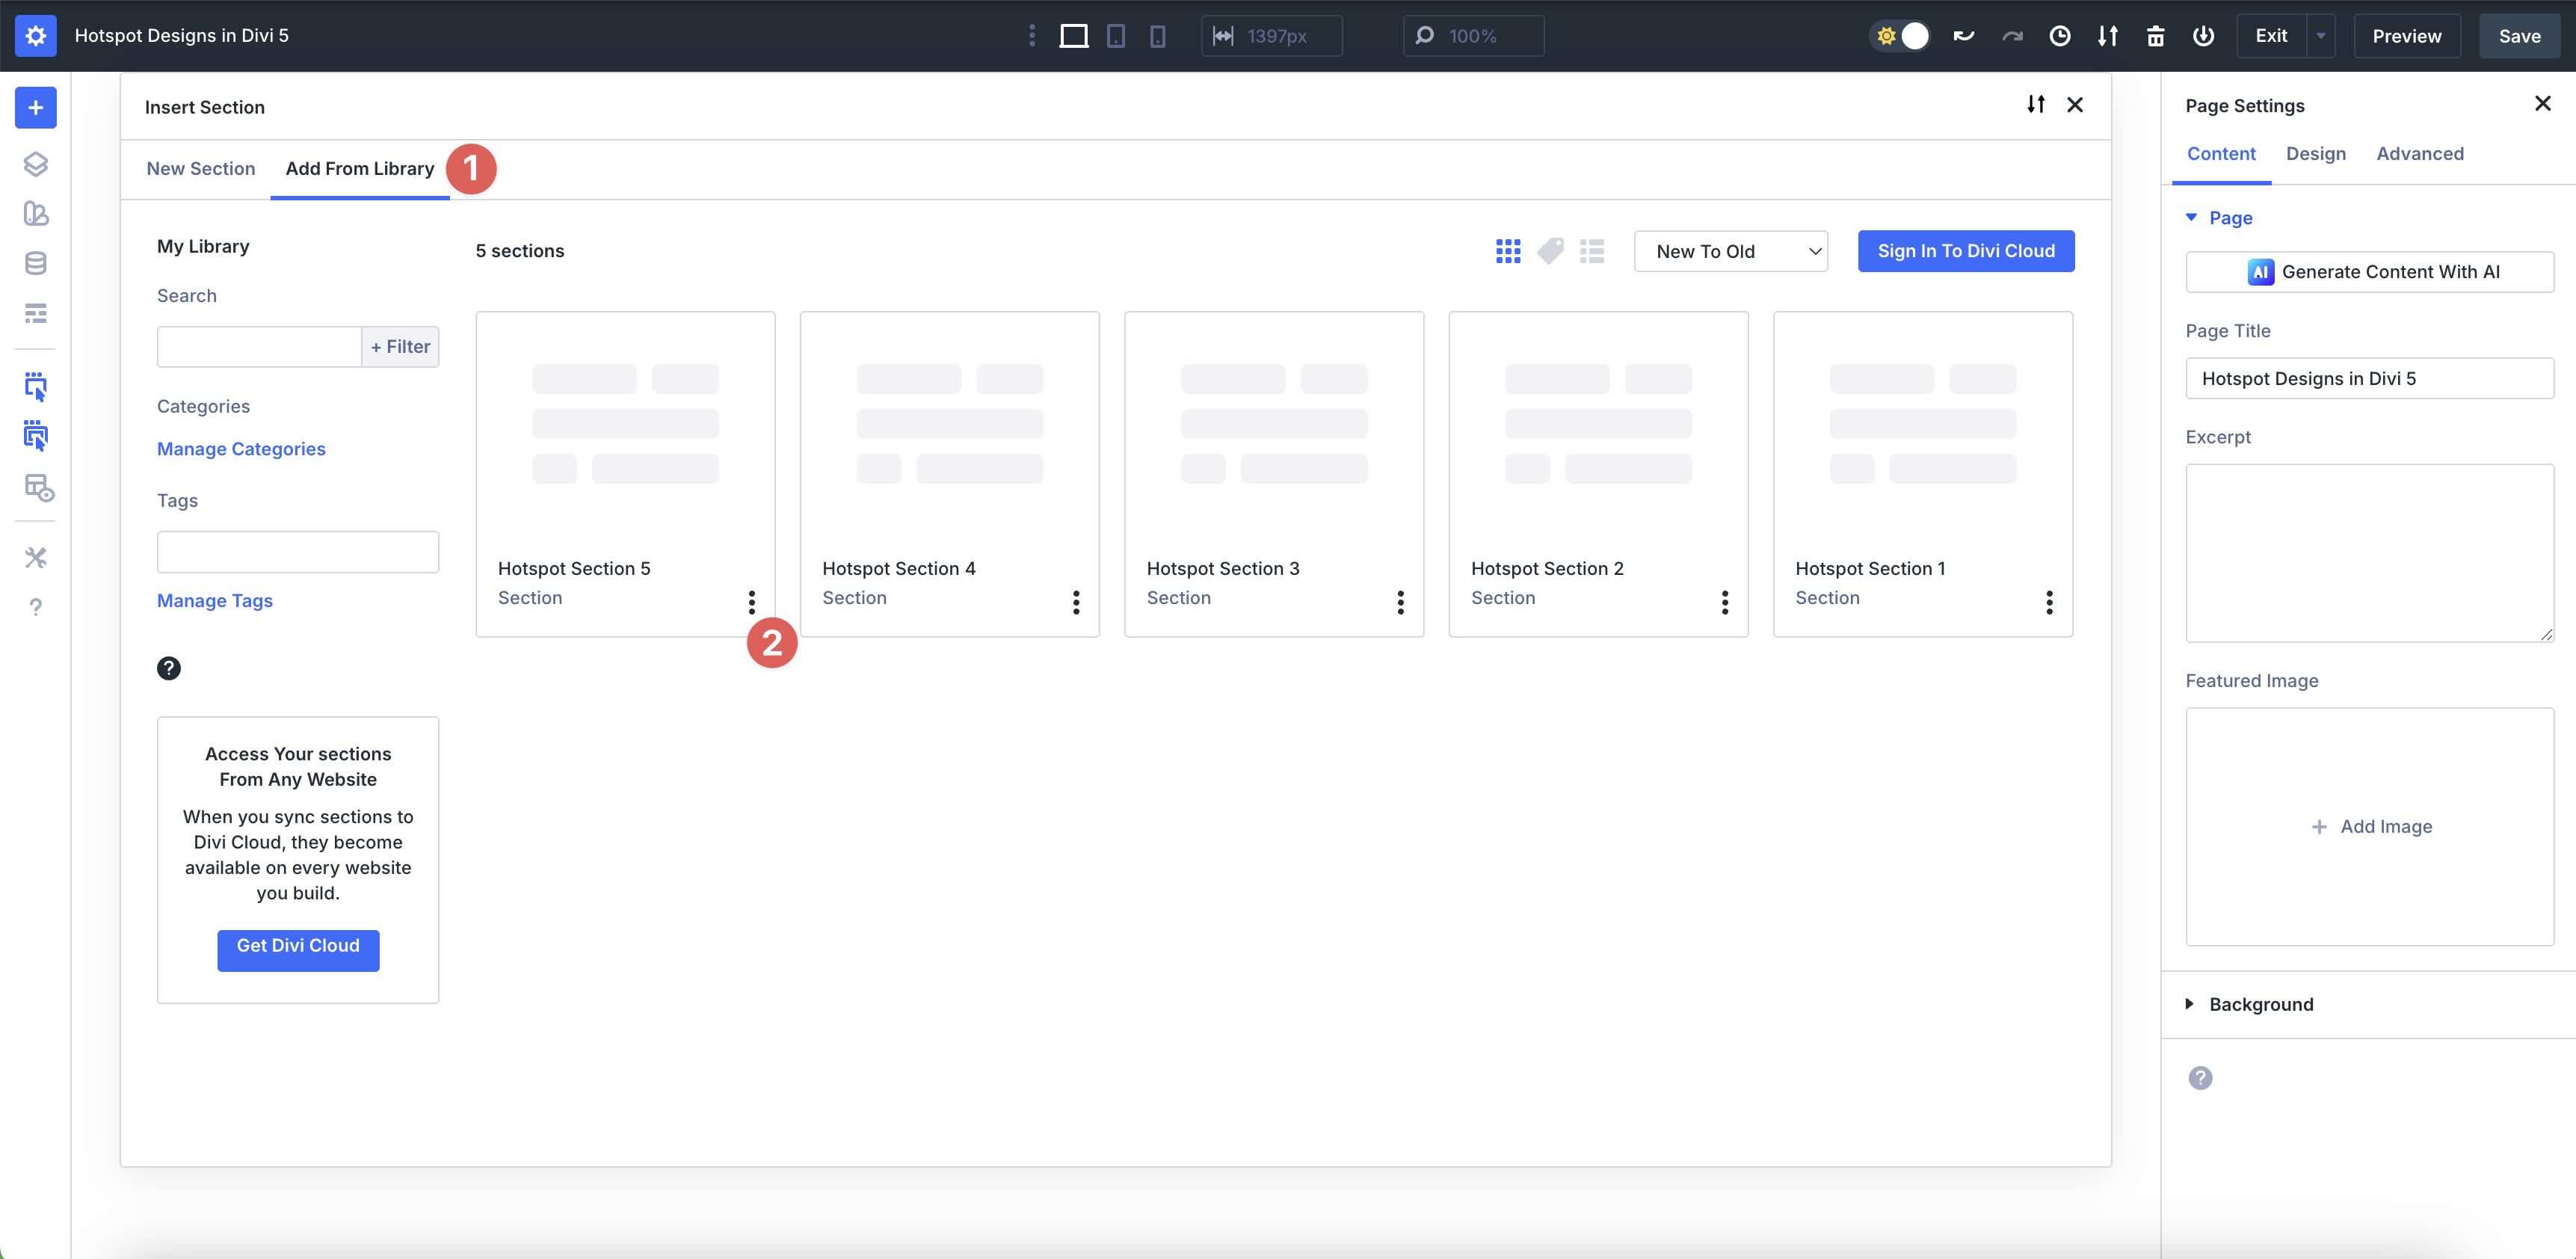2576x1259 pixels.
Task: Click Sign In To Divi Cloud button
Action: coord(1965,251)
